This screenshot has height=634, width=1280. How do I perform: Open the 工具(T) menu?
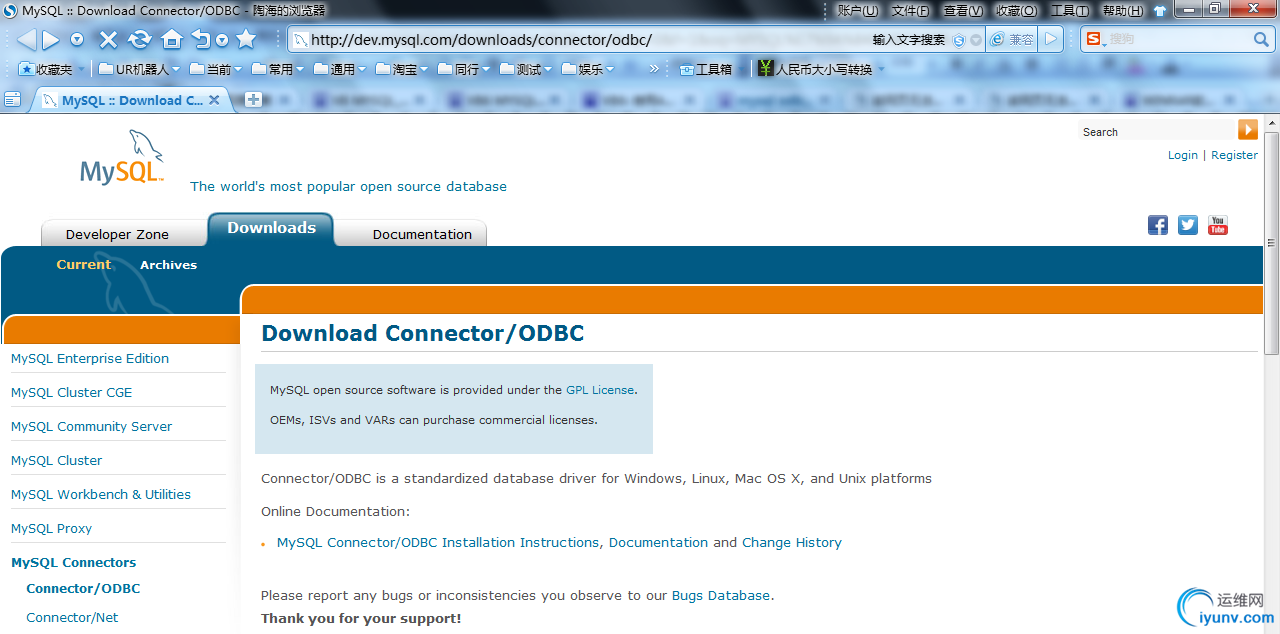point(1069,10)
